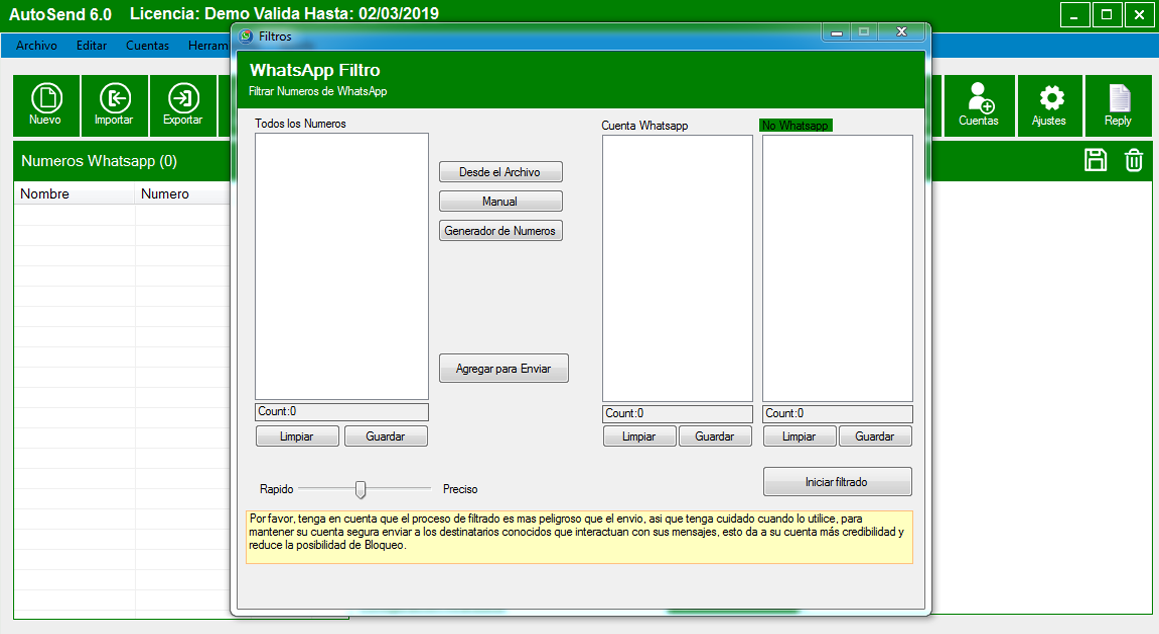Viewport: 1159px width, 634px height.
Task: Click inside the Todos los Numeros list box
Action: coord(341,267)
